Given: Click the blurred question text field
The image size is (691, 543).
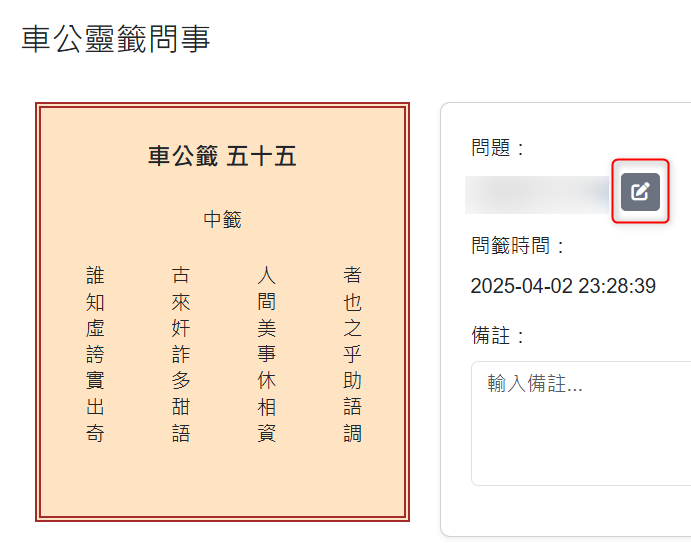Looking at the screenshot, I should click(x=538, y=194).
